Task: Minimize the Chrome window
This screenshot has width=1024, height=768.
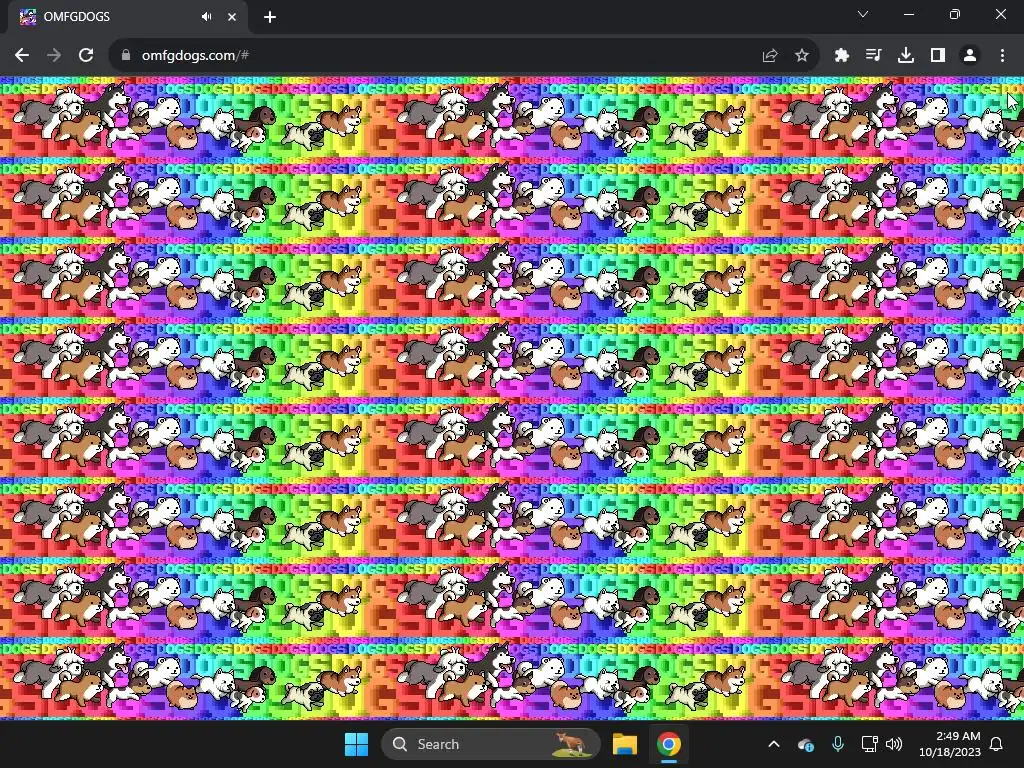Action: pyautogui.click(x=909, y=14)
